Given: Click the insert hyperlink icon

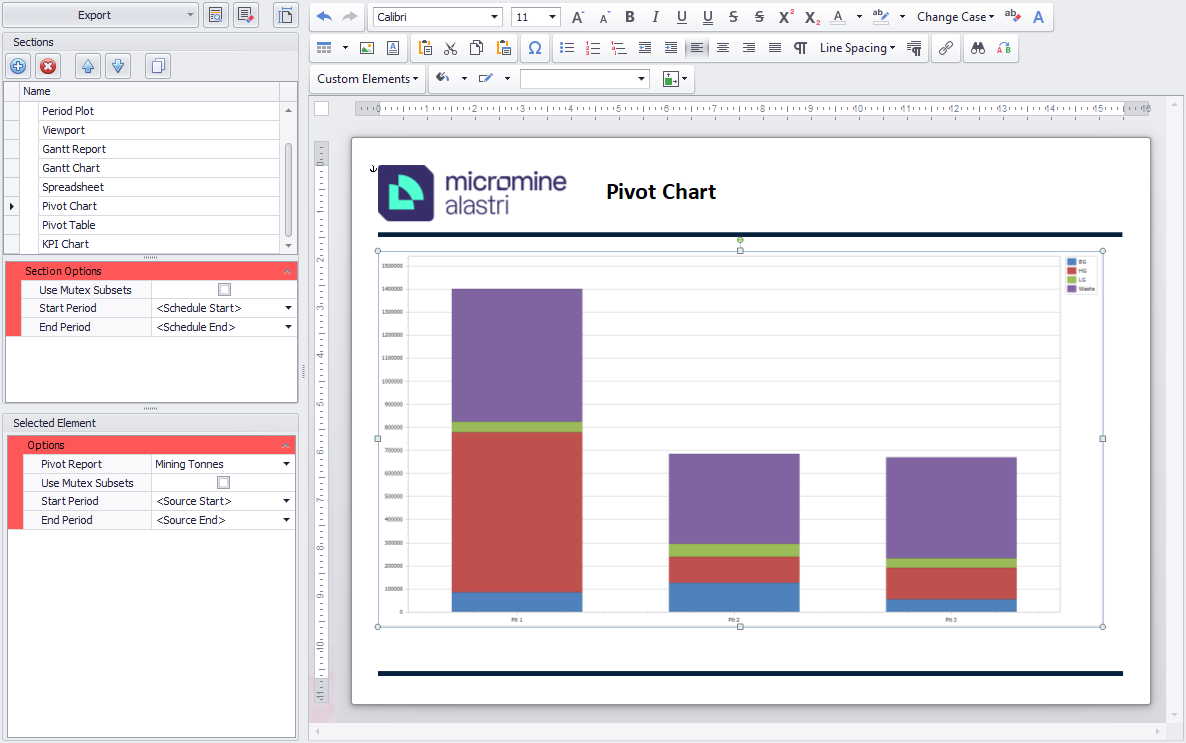Looking at the screenshot, I should tap(945, 48).
